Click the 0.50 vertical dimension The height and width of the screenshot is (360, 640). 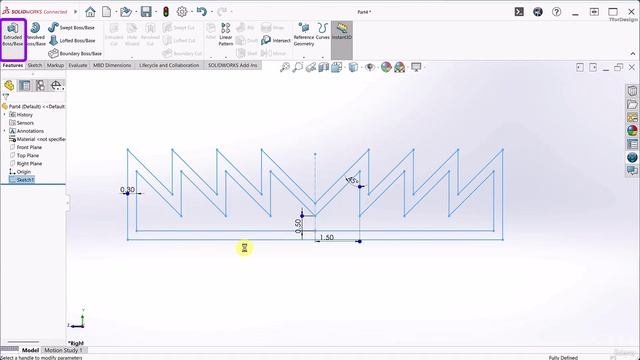pos(298,227)
